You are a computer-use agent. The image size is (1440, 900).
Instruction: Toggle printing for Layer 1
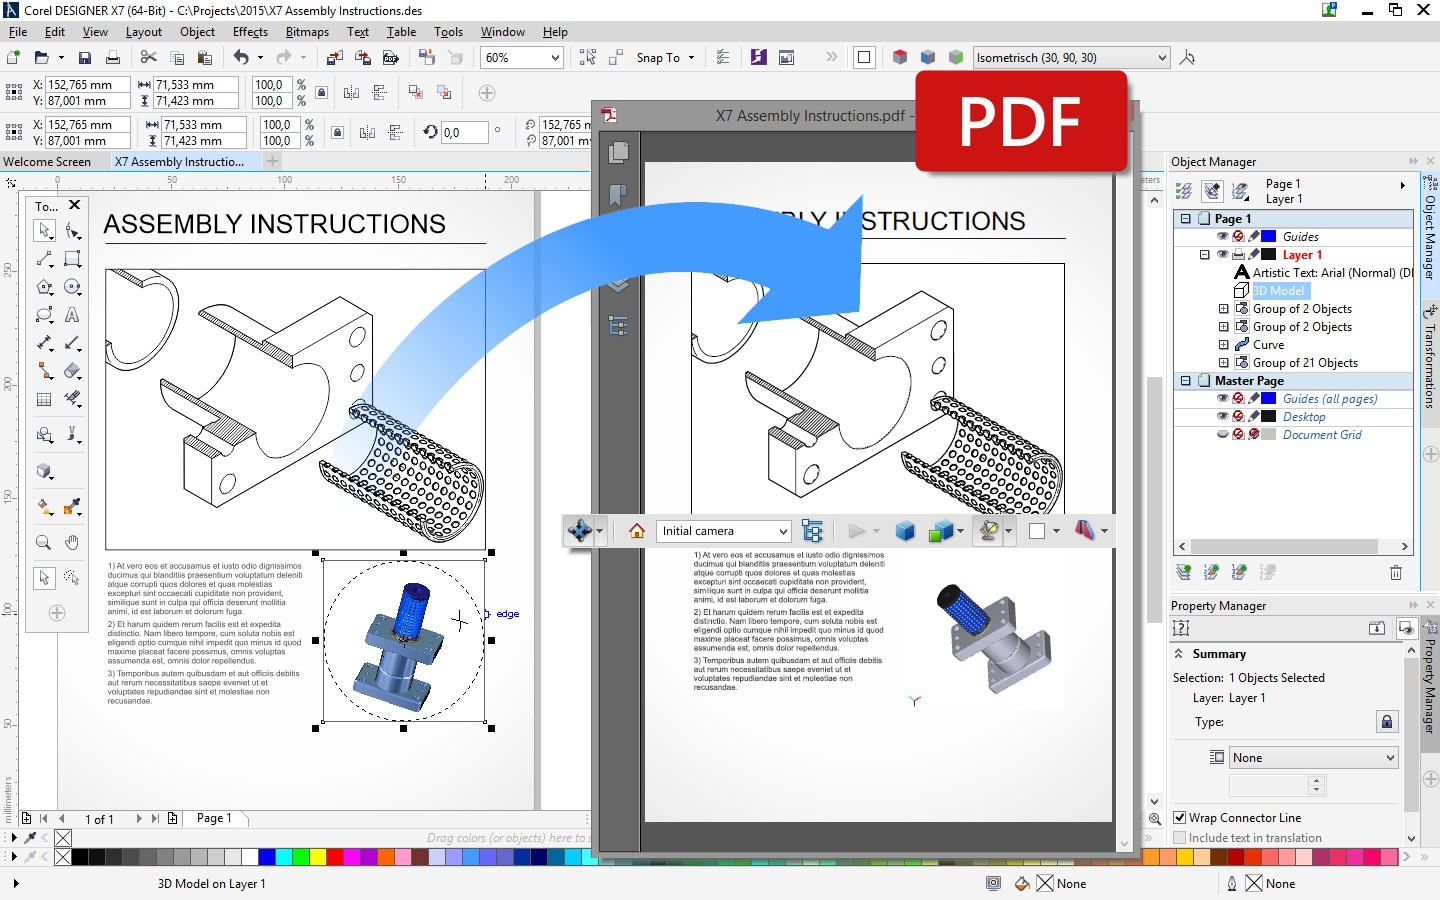(1238, 254)
